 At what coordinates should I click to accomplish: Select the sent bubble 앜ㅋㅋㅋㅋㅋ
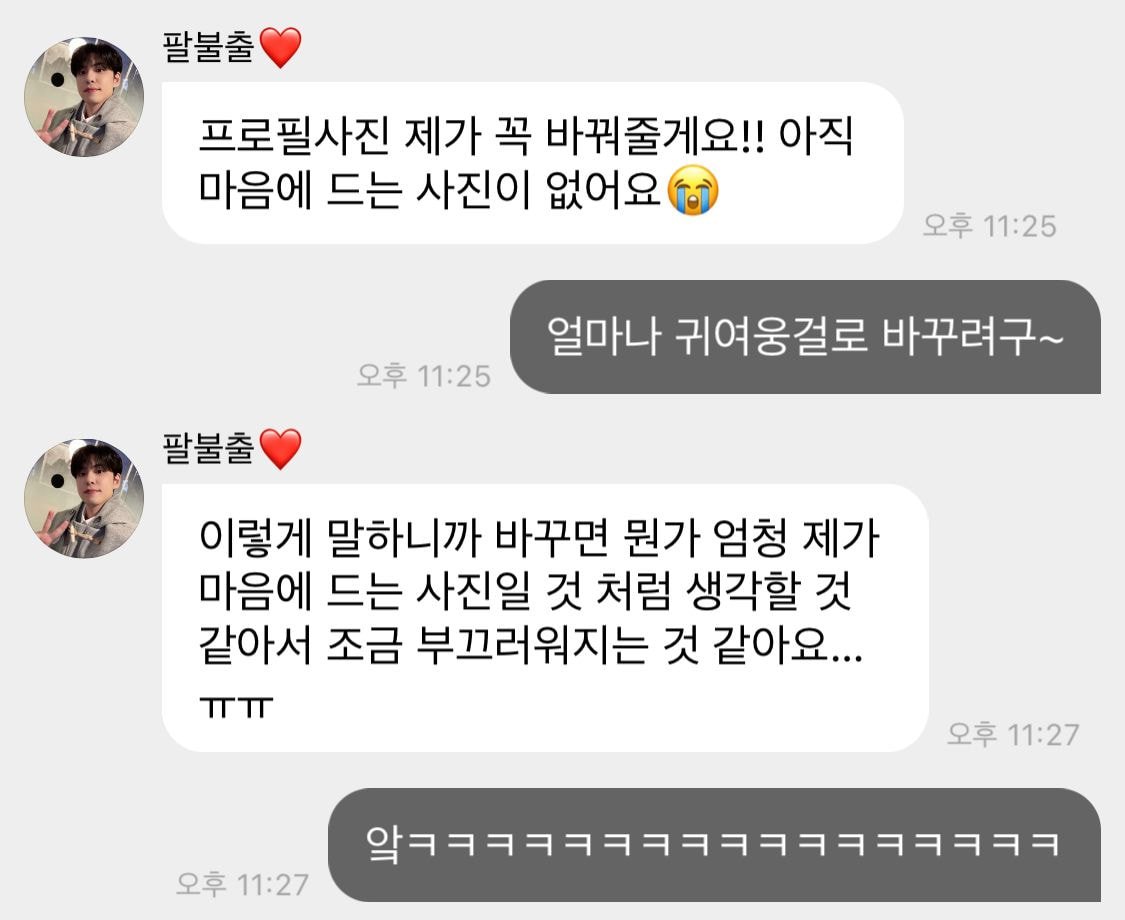point(715,845)
